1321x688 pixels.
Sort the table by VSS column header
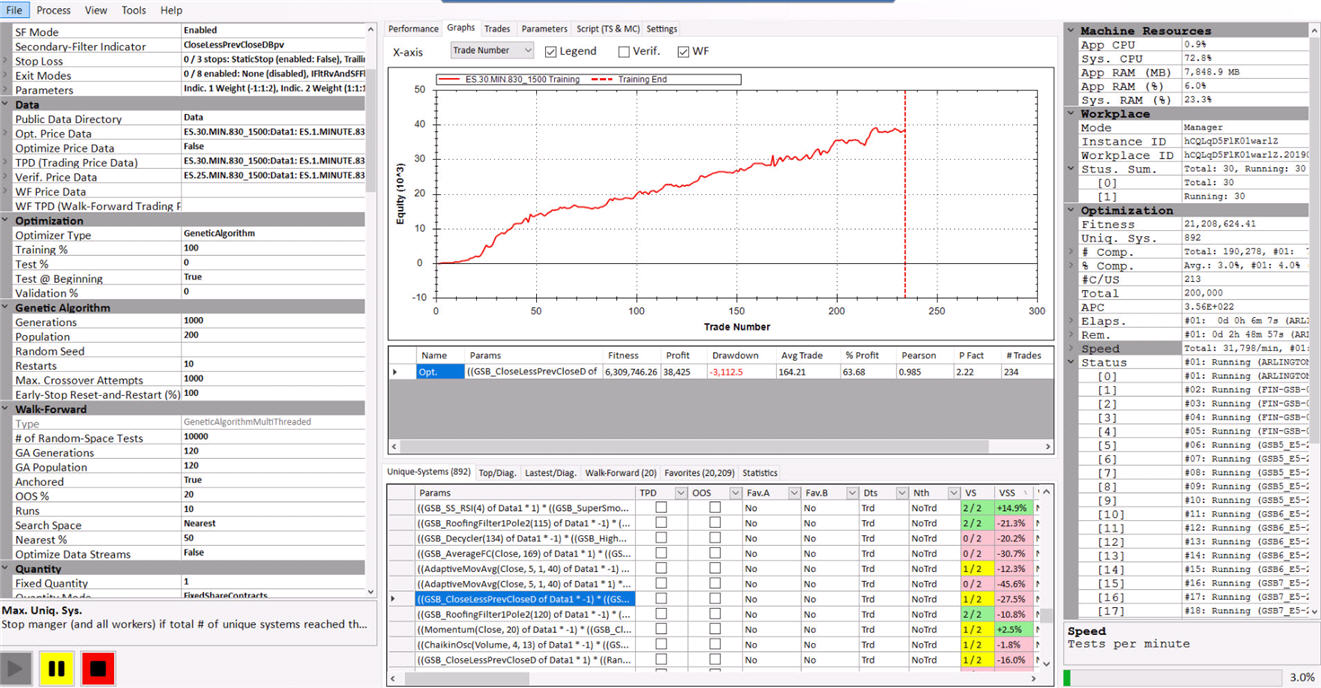(1007, 493)
